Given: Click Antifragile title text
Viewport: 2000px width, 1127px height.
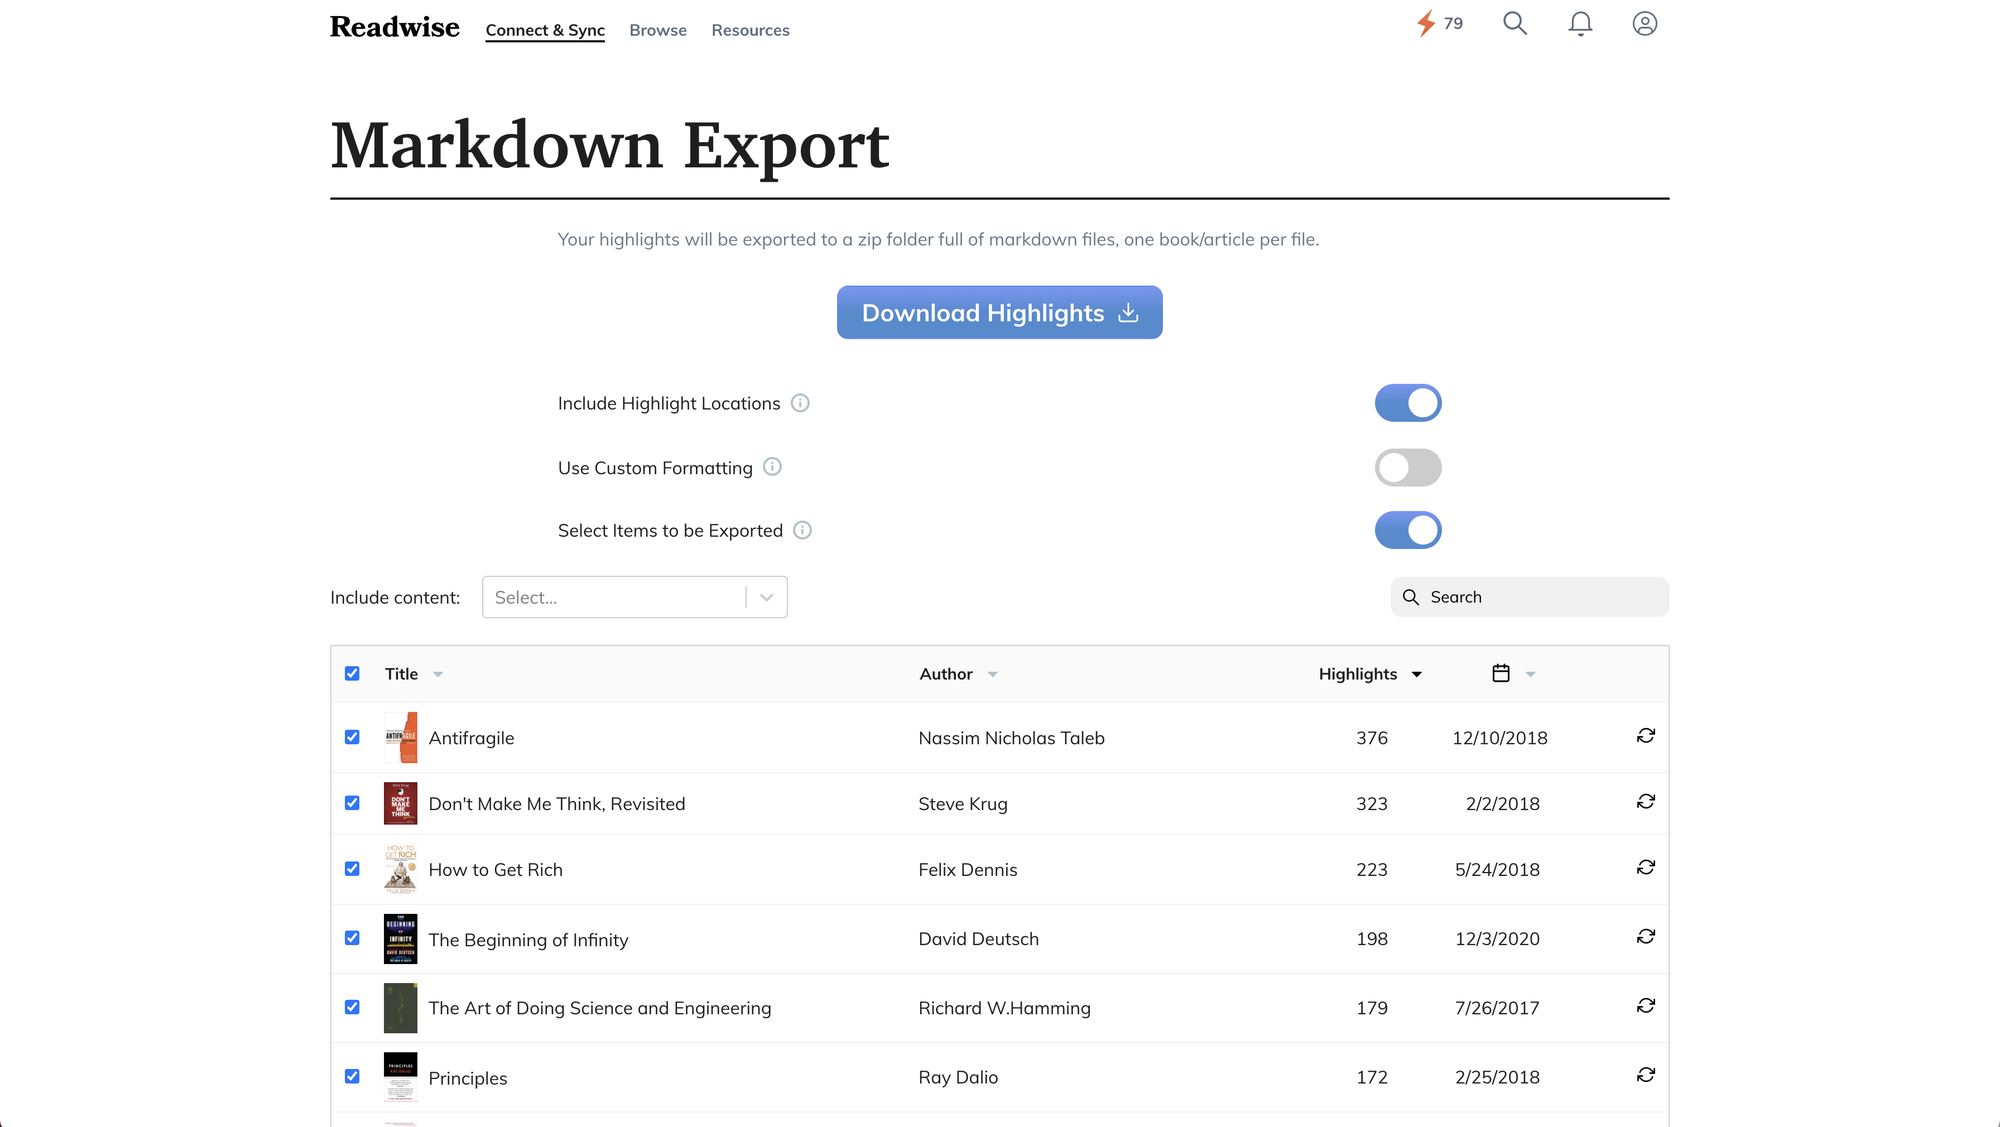Looking at the screenshot, I should 471,738.
